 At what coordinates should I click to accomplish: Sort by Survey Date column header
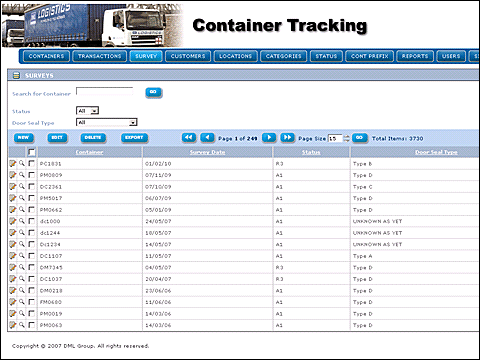[x=207, y=152]
